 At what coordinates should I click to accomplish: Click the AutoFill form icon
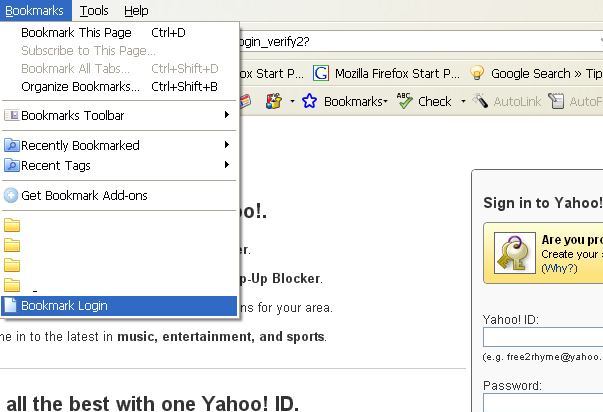coord(556,101)
